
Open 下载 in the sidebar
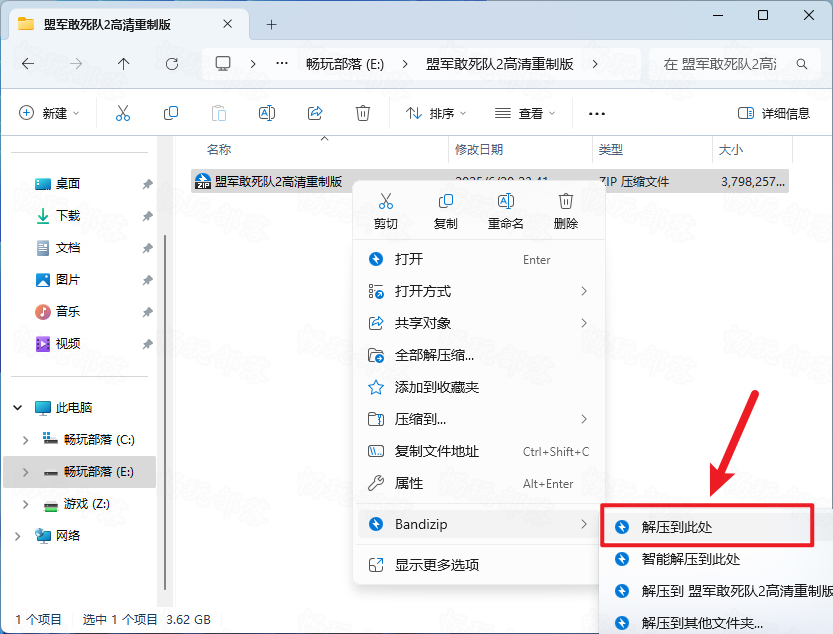(67, 216)
